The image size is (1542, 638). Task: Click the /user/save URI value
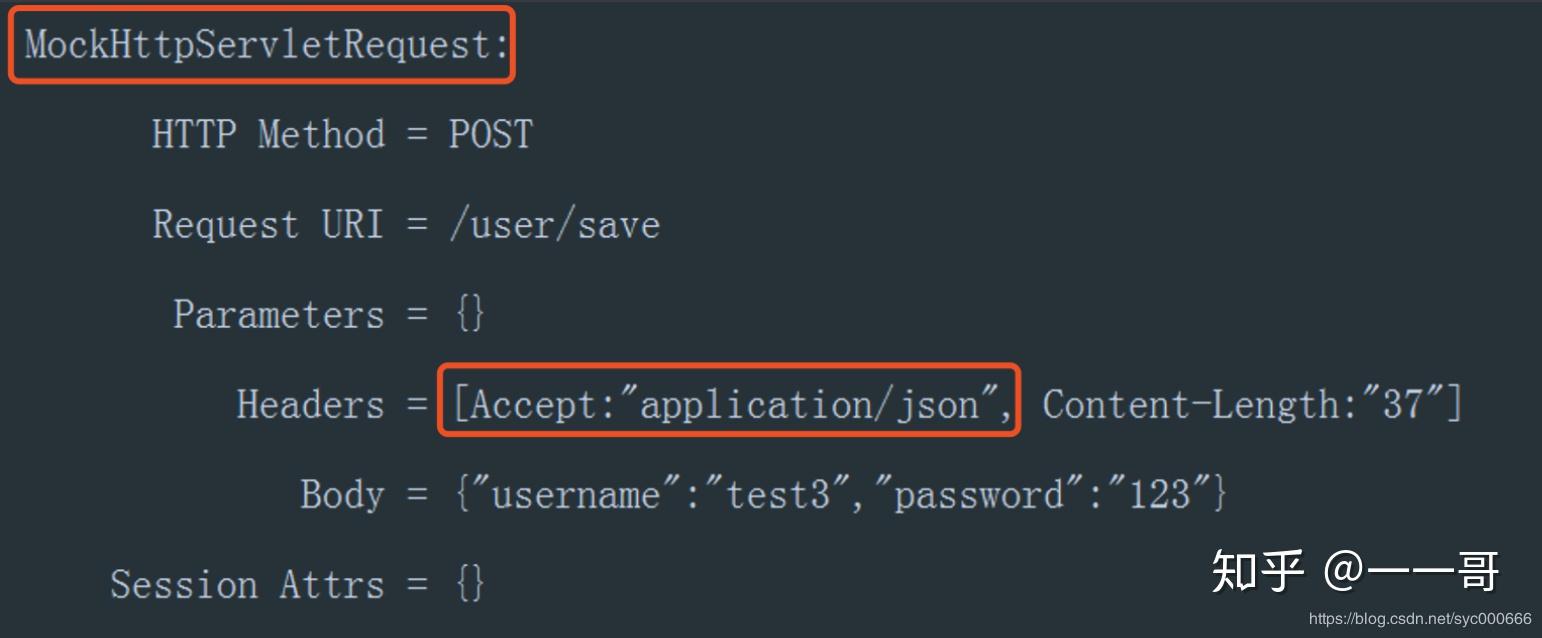[x=554, y=224]
